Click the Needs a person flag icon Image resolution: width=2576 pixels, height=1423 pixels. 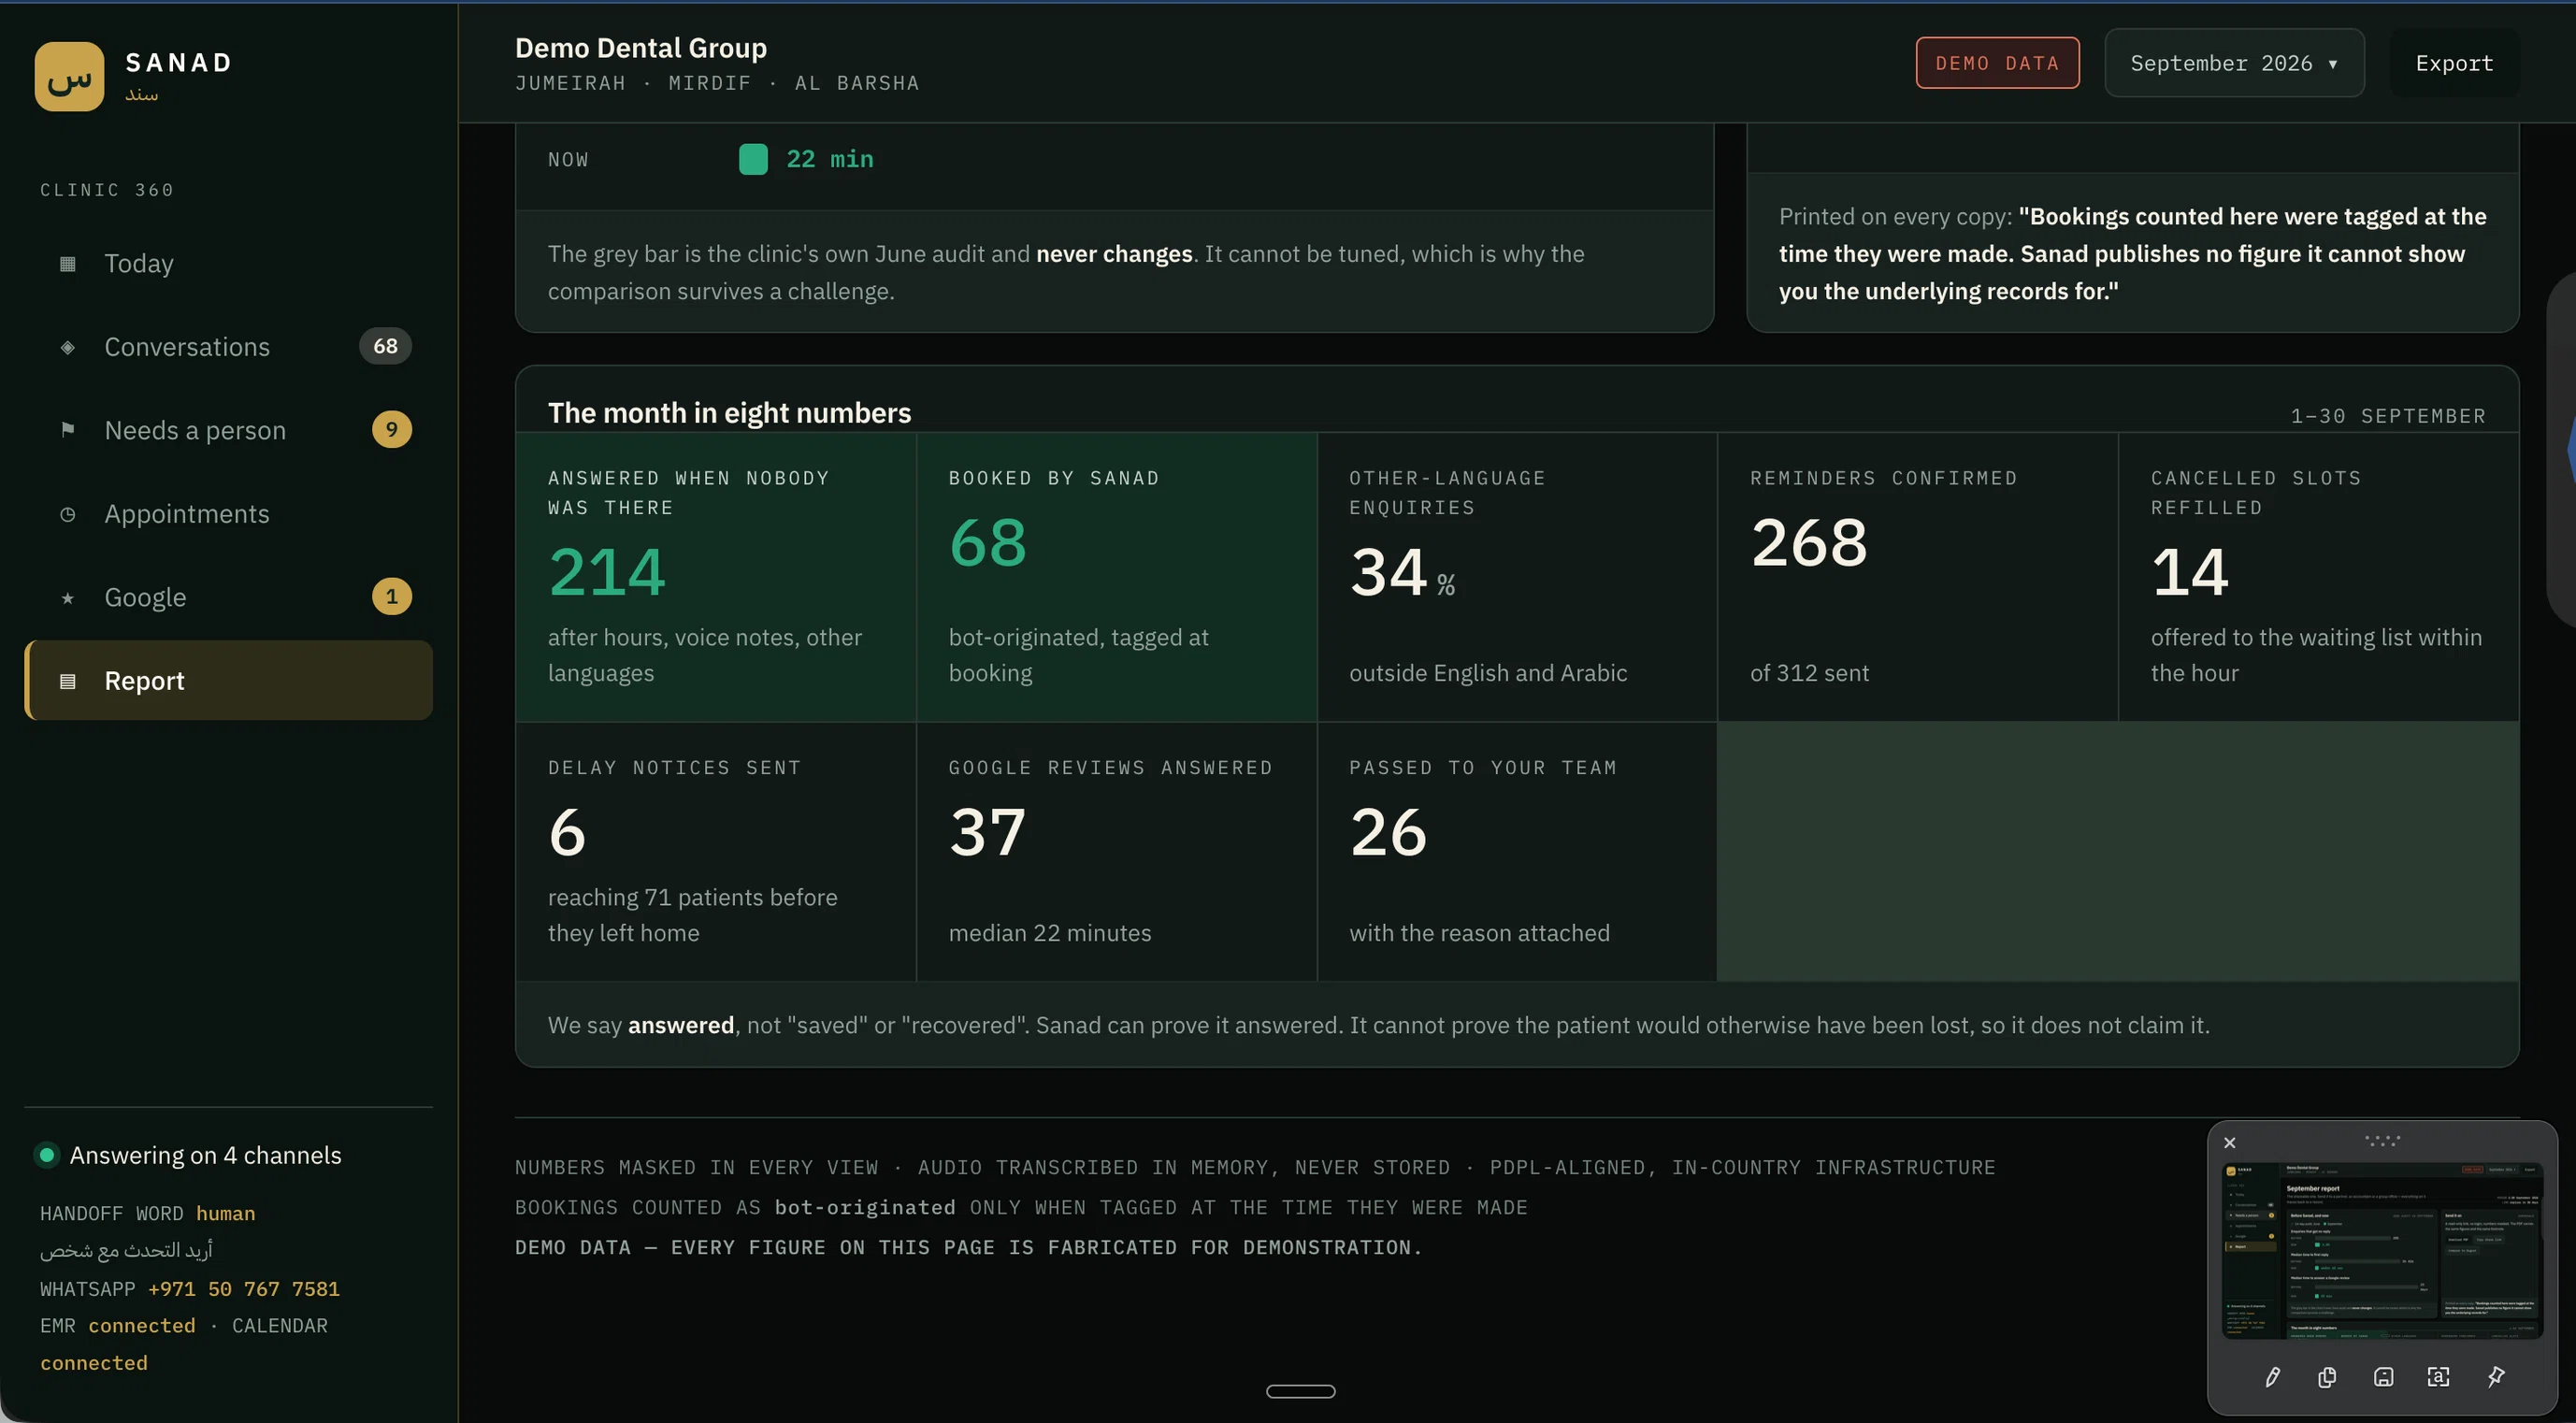[68, 430]
